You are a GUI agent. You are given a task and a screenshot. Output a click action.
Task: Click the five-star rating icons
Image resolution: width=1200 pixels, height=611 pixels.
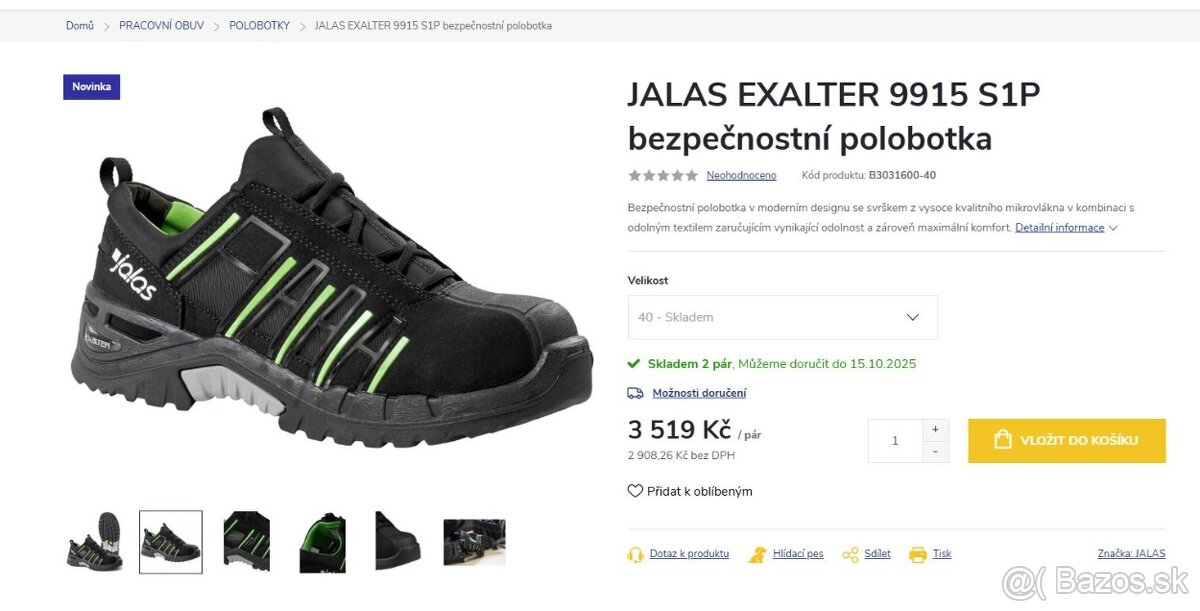pos(663,175)
